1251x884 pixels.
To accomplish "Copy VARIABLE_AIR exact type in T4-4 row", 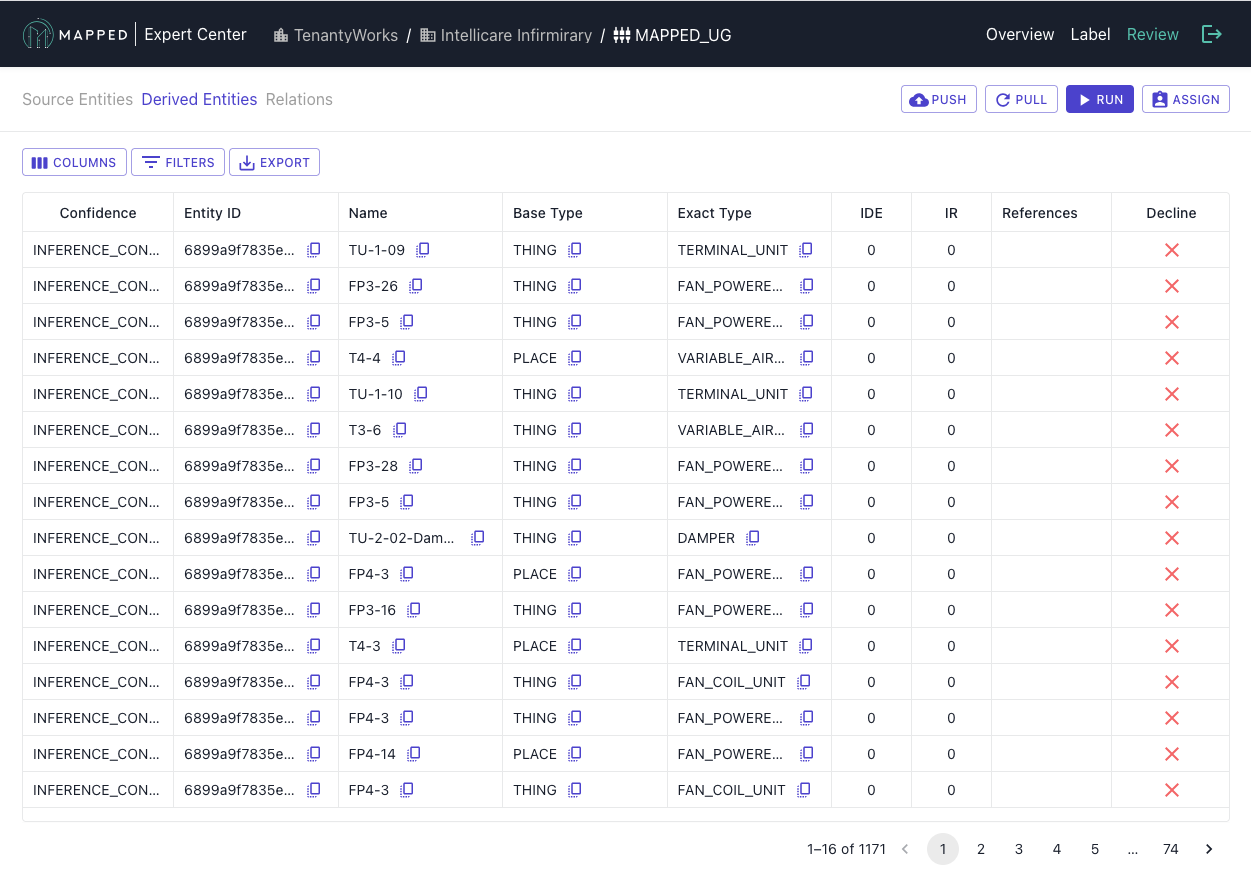I will coord(807,357).
